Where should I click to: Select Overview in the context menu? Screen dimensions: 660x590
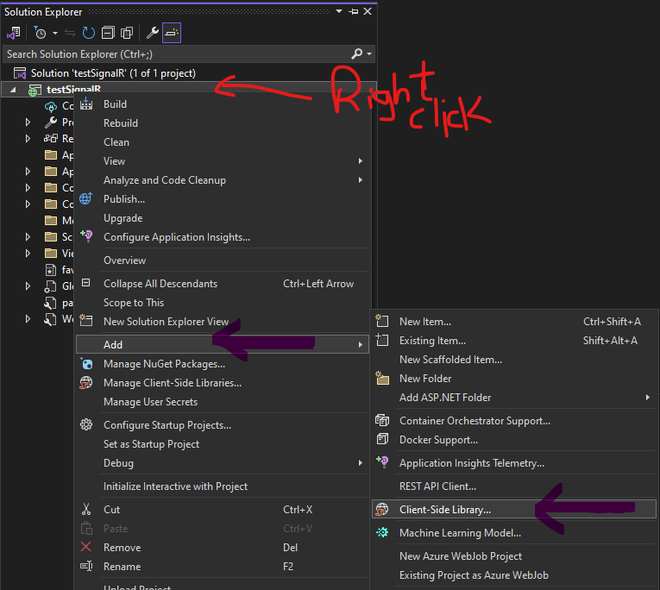click(222, 260)
